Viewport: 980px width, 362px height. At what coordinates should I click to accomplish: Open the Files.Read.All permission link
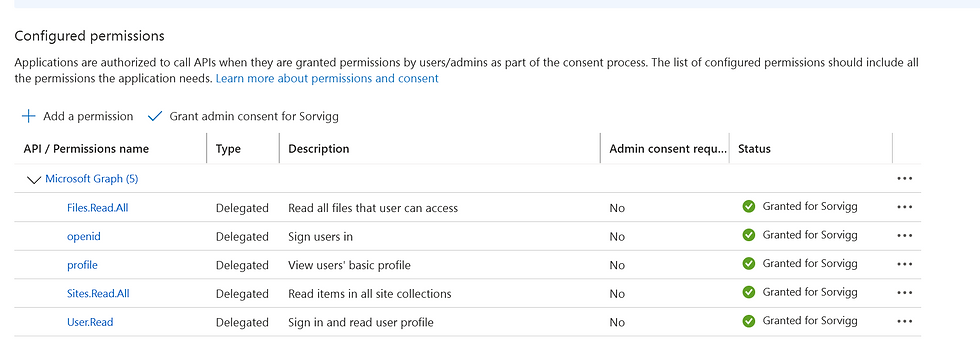click(x=98, y=208)
